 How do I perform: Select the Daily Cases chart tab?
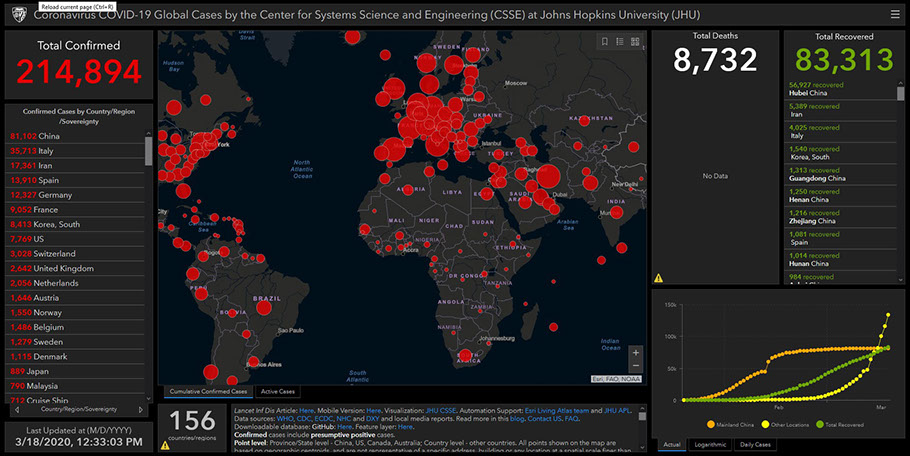point(755,444)
